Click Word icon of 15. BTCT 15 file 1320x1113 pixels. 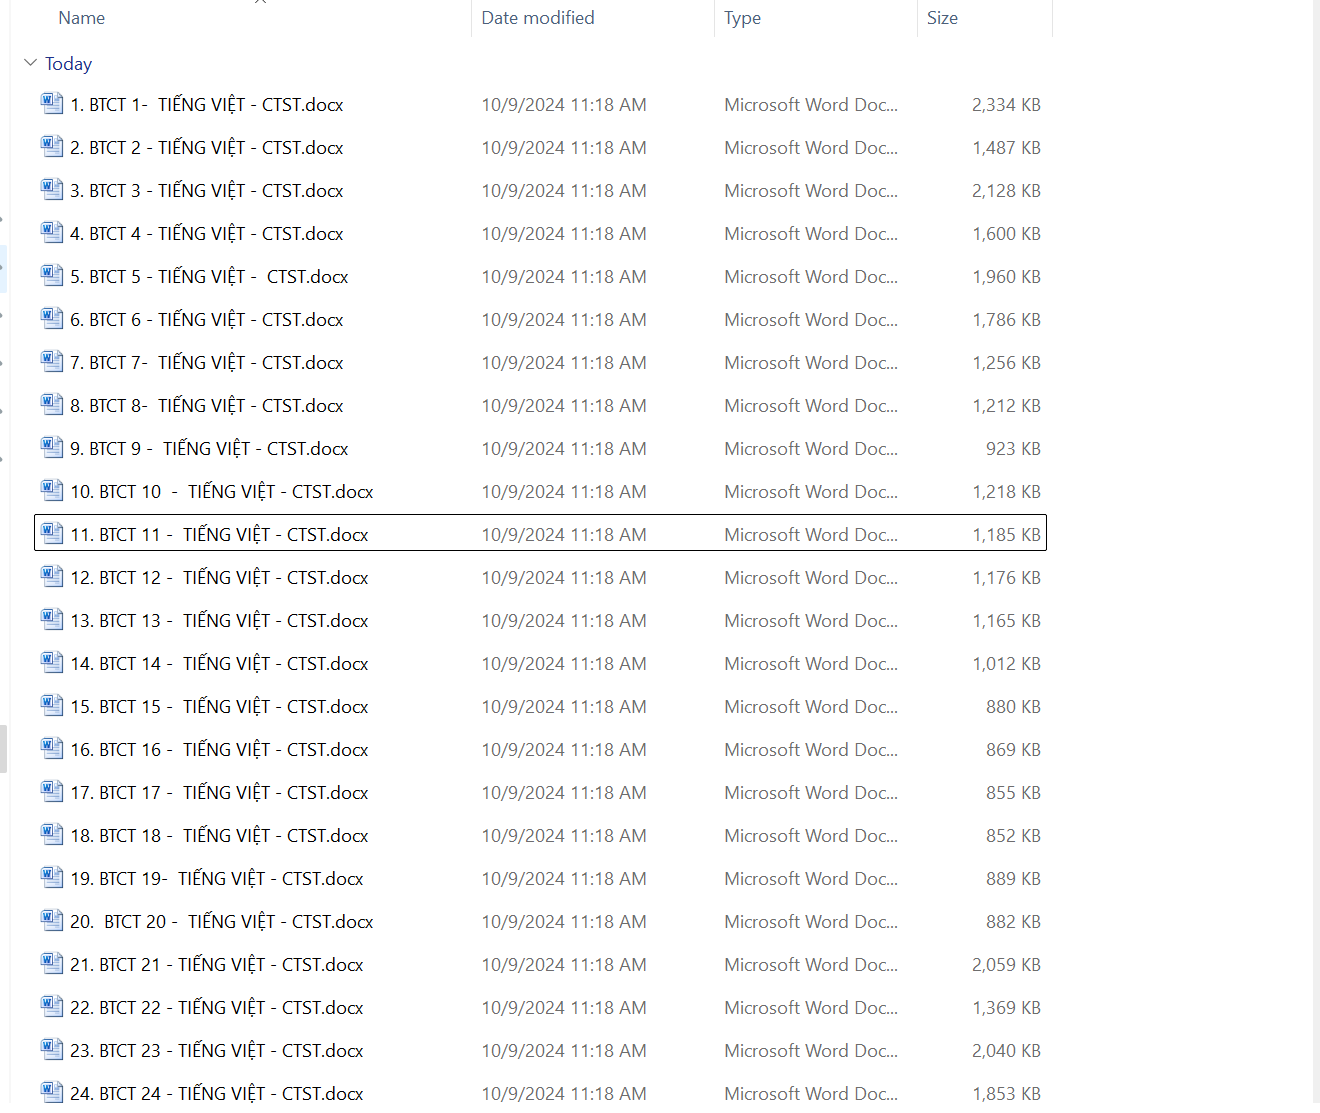52,705
